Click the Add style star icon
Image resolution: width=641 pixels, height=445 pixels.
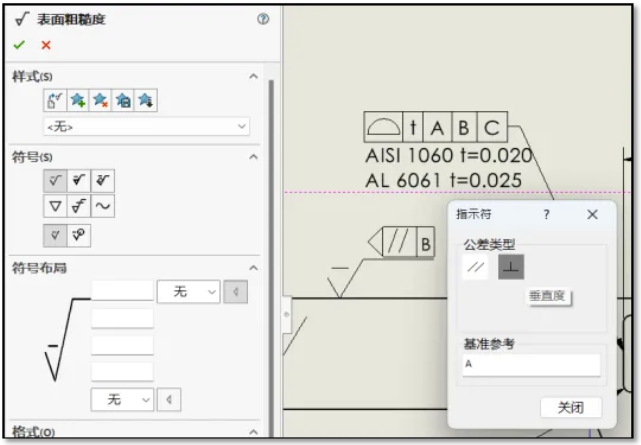(x=78, y=100)
